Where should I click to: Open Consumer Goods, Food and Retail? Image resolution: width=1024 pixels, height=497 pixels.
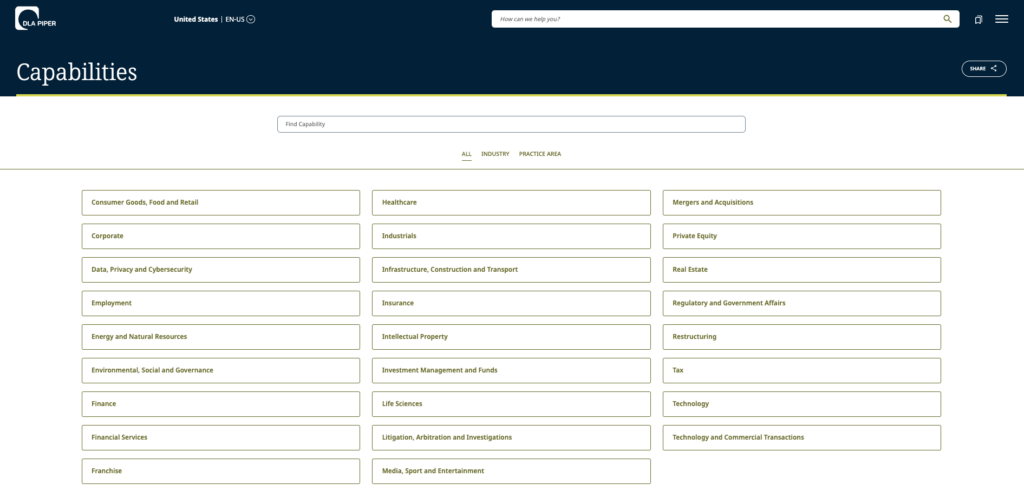[x=220, y=203]
